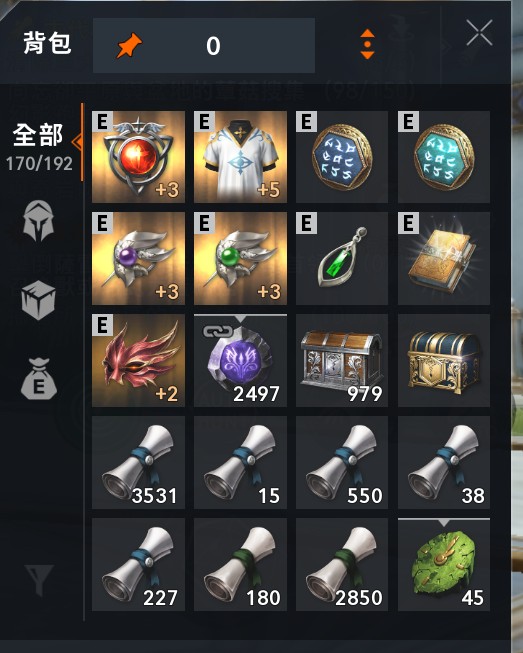Choose the green emerald earring

[x=342, y=259]
